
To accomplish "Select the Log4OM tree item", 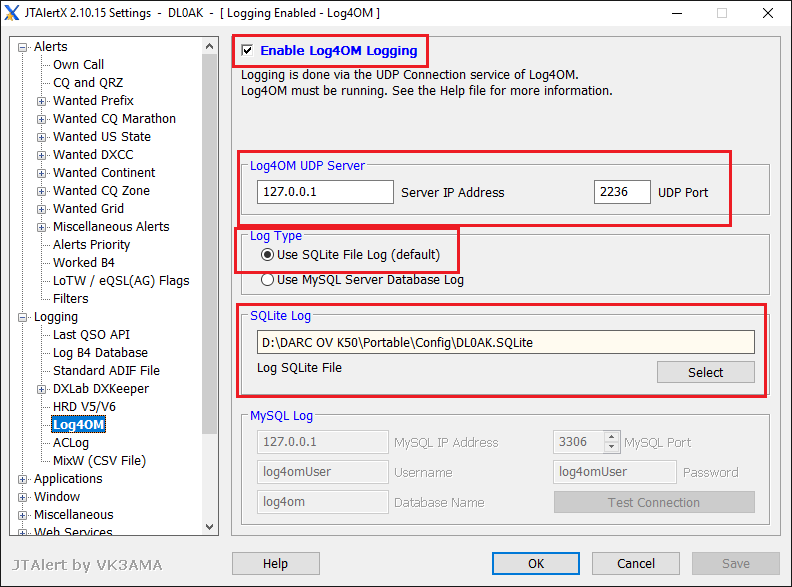I will pos(78,424).
